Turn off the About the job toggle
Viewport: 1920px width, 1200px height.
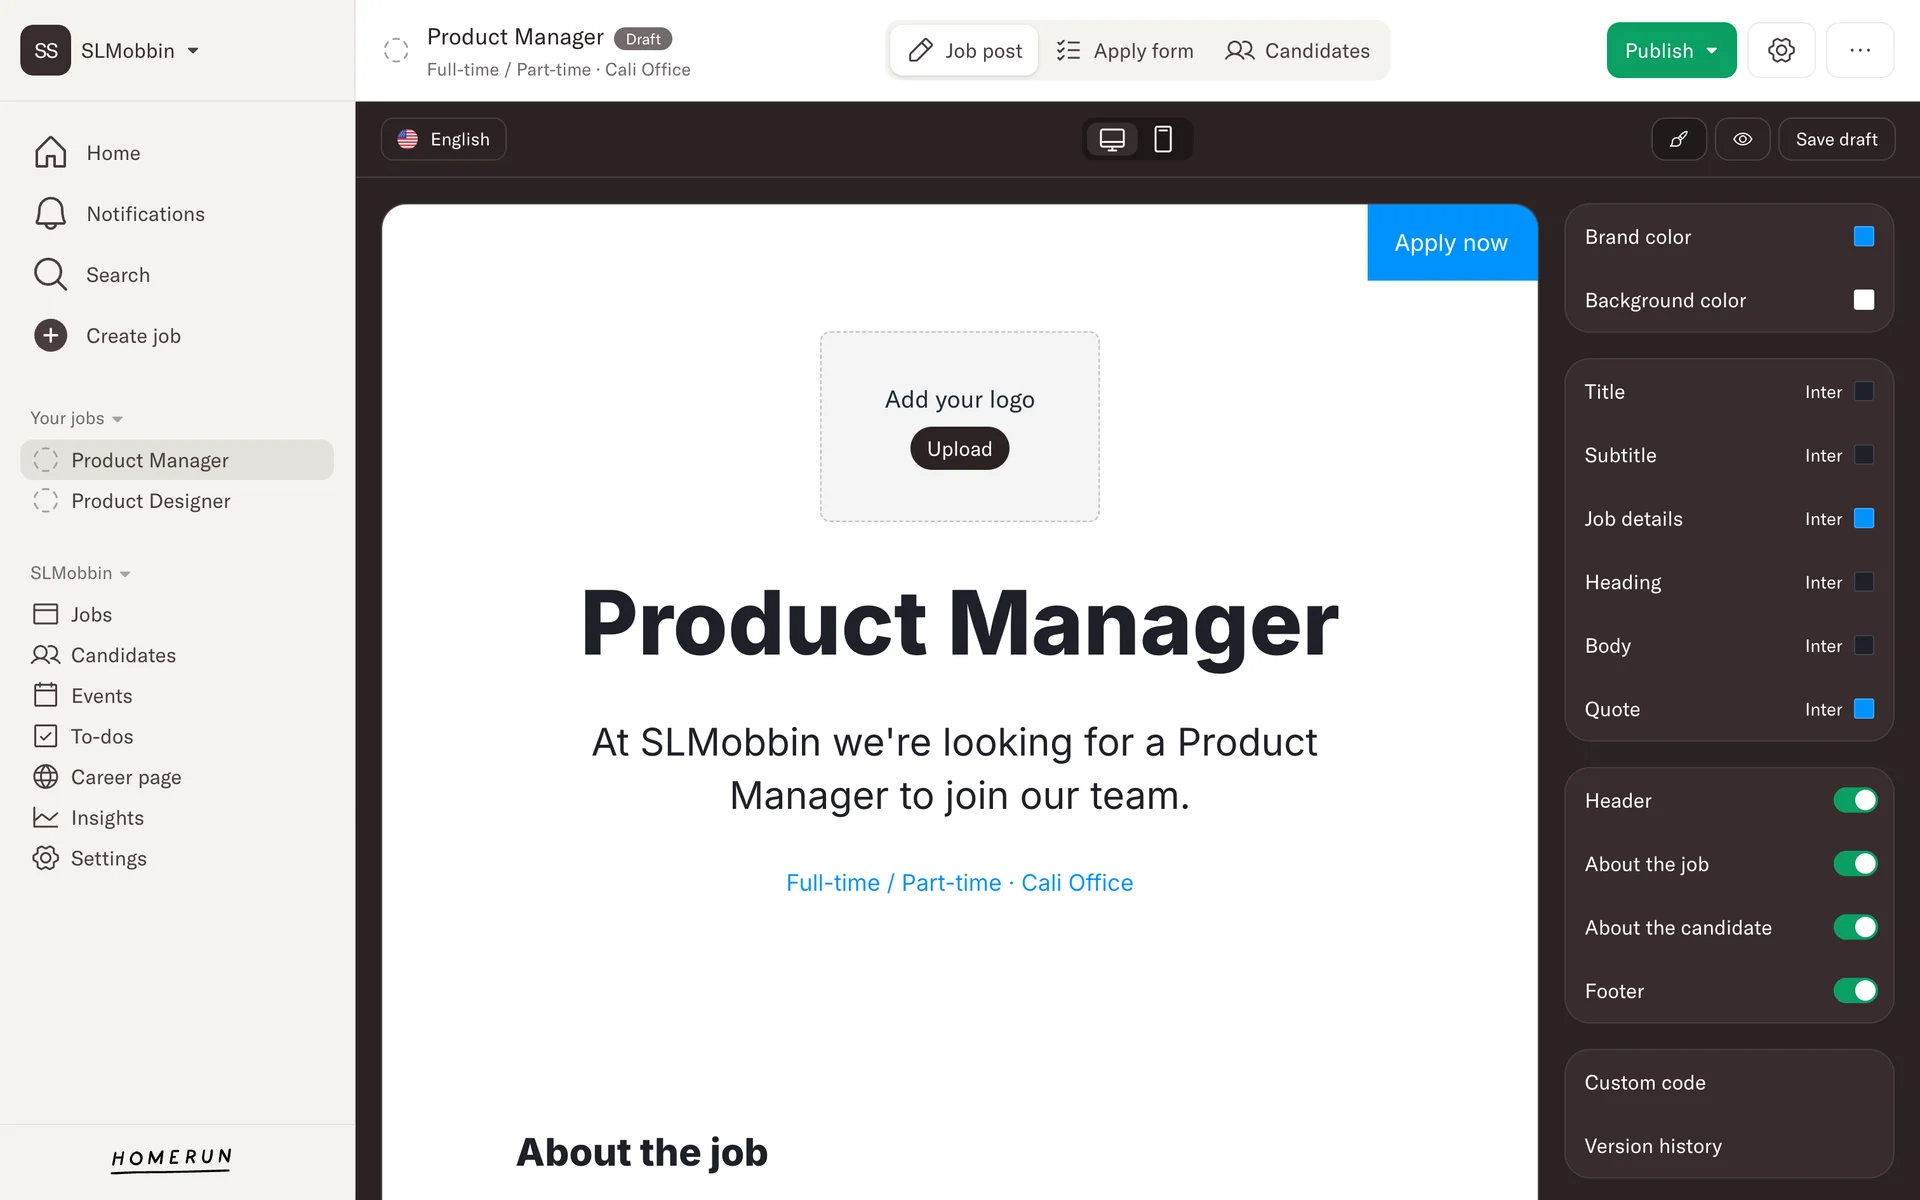(x=1855, y=864)
